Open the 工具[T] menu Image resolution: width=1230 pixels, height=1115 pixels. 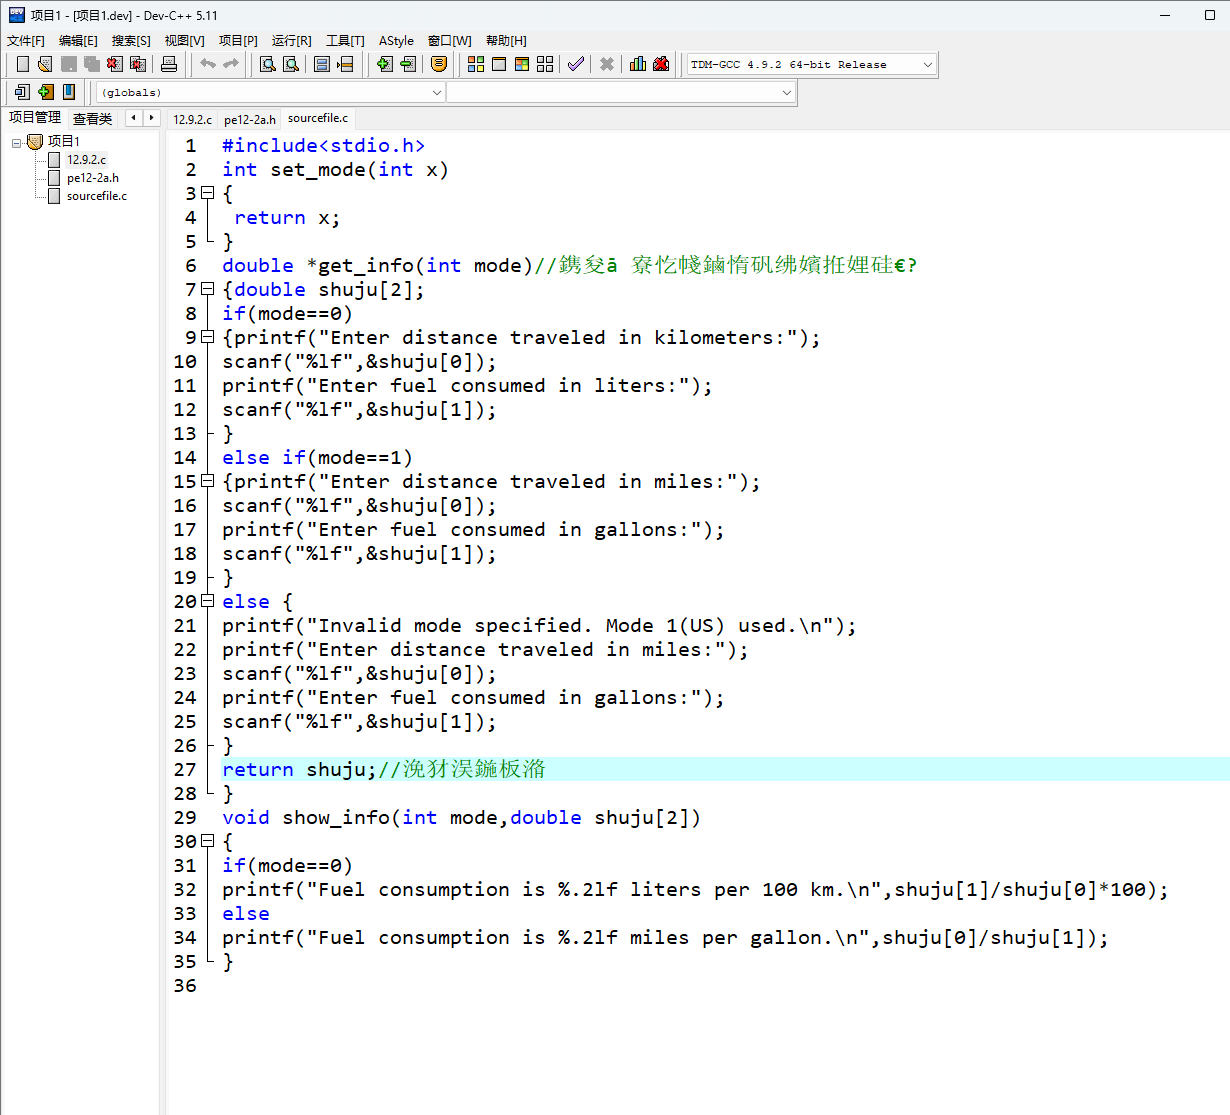pos(345,40)
